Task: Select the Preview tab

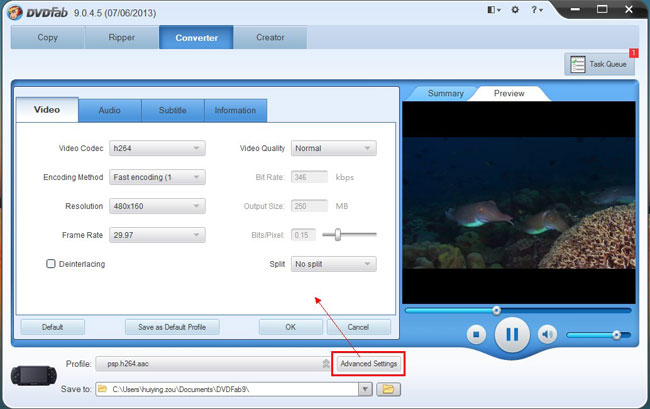Action: (x=509, y=93)
